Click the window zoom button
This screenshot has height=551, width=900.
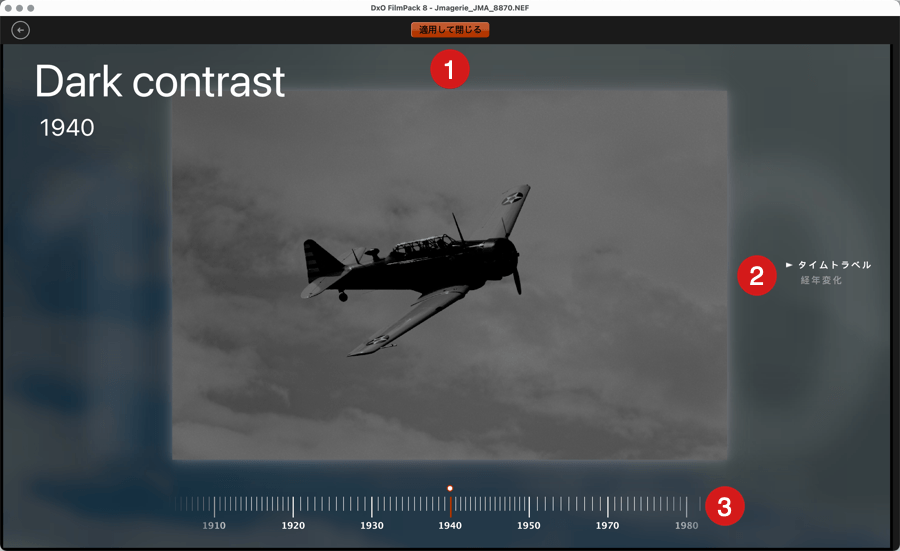[31, 8]
